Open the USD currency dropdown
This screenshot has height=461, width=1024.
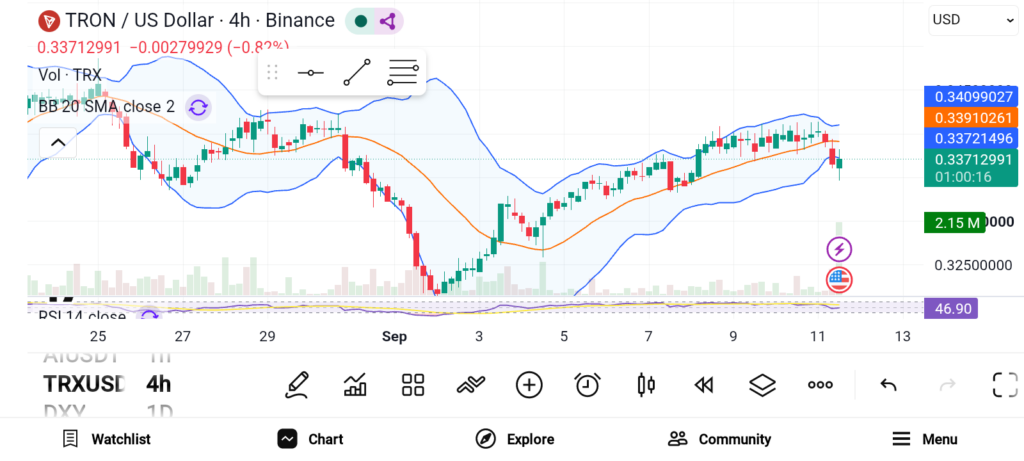[972, 20]
